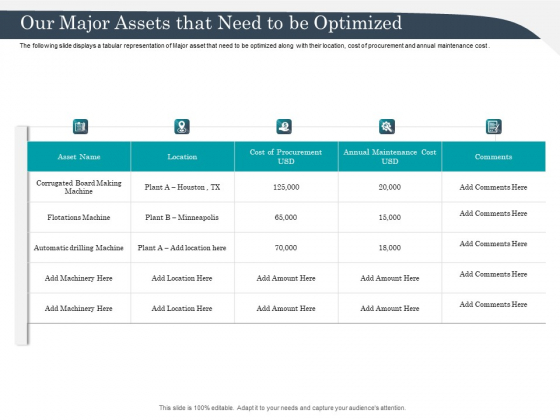The image size is (560, 420).
Task: Click the 15,000 maintenance cost cell
Action: (x=390, y=217)
